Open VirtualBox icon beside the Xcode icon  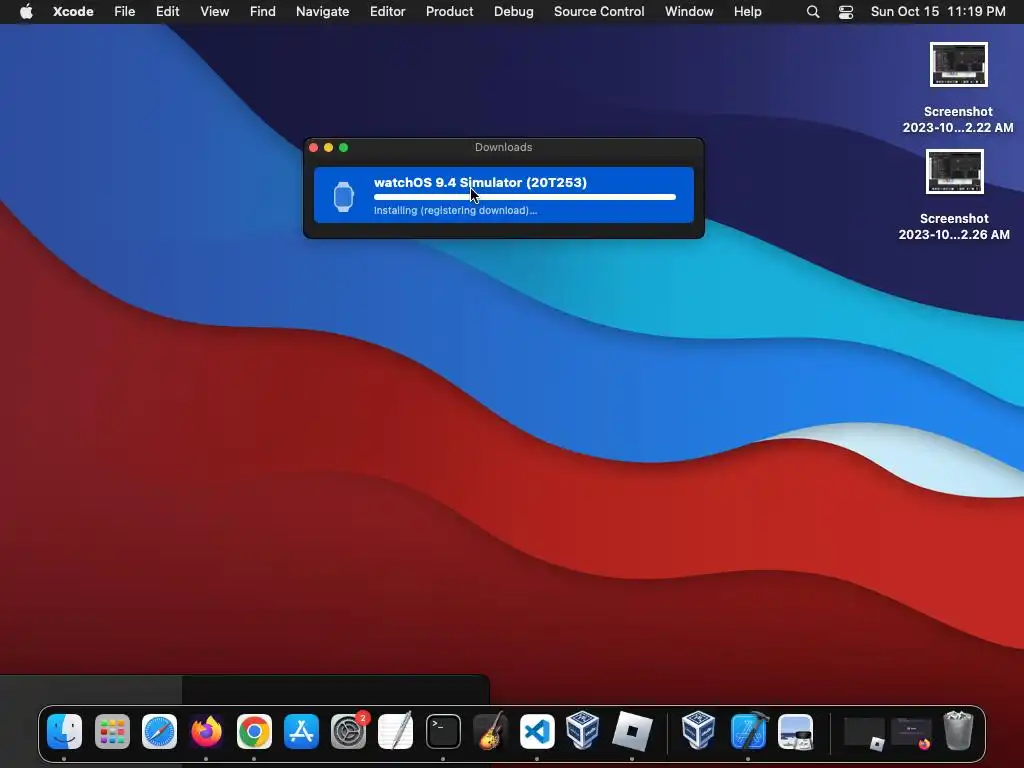point(698,729)
